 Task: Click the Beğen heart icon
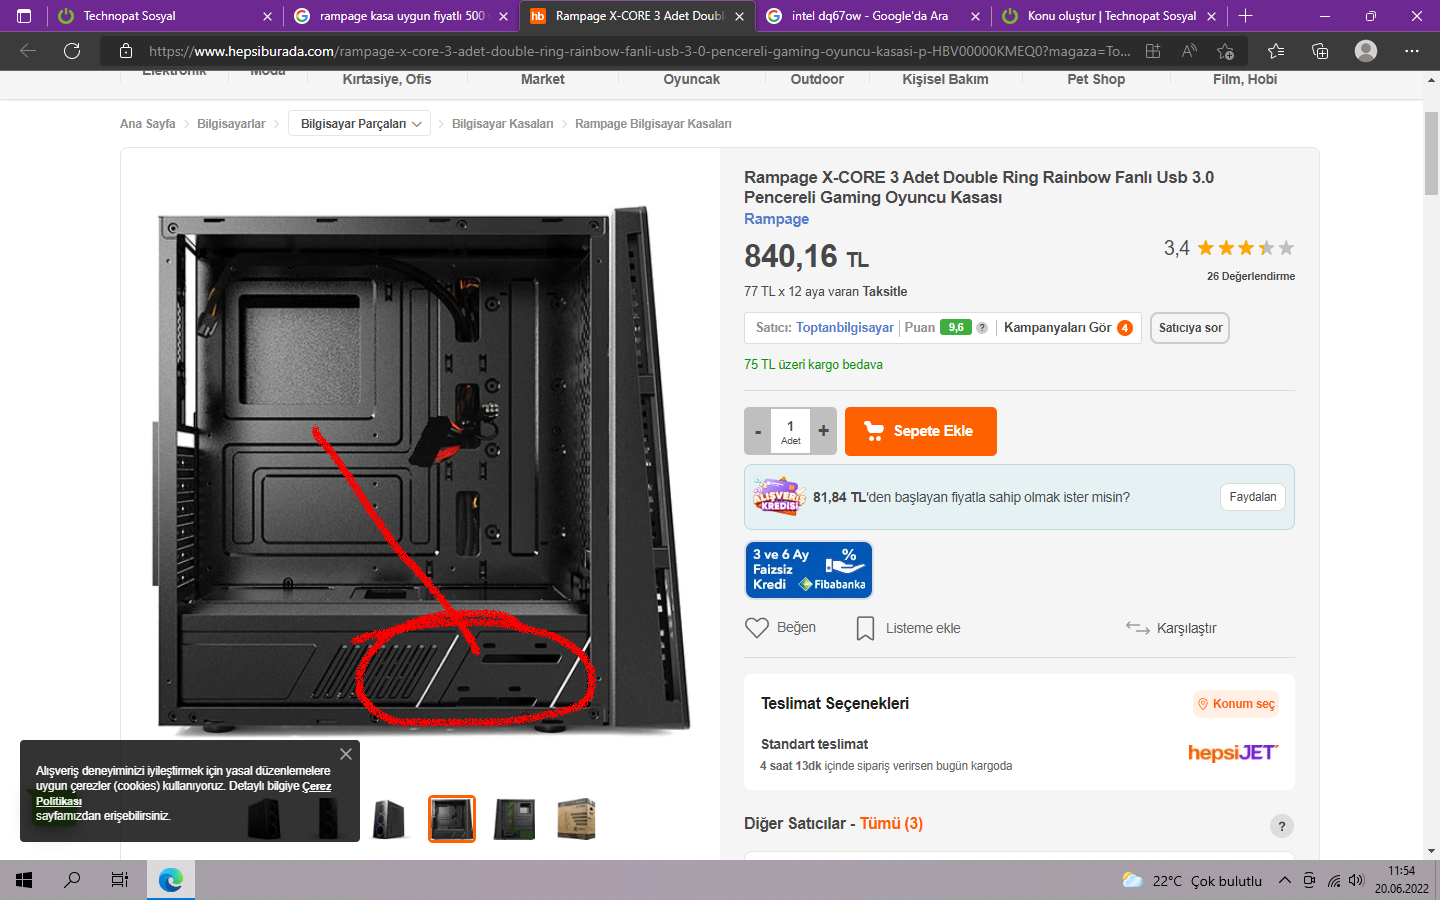[x=757, y=628]
